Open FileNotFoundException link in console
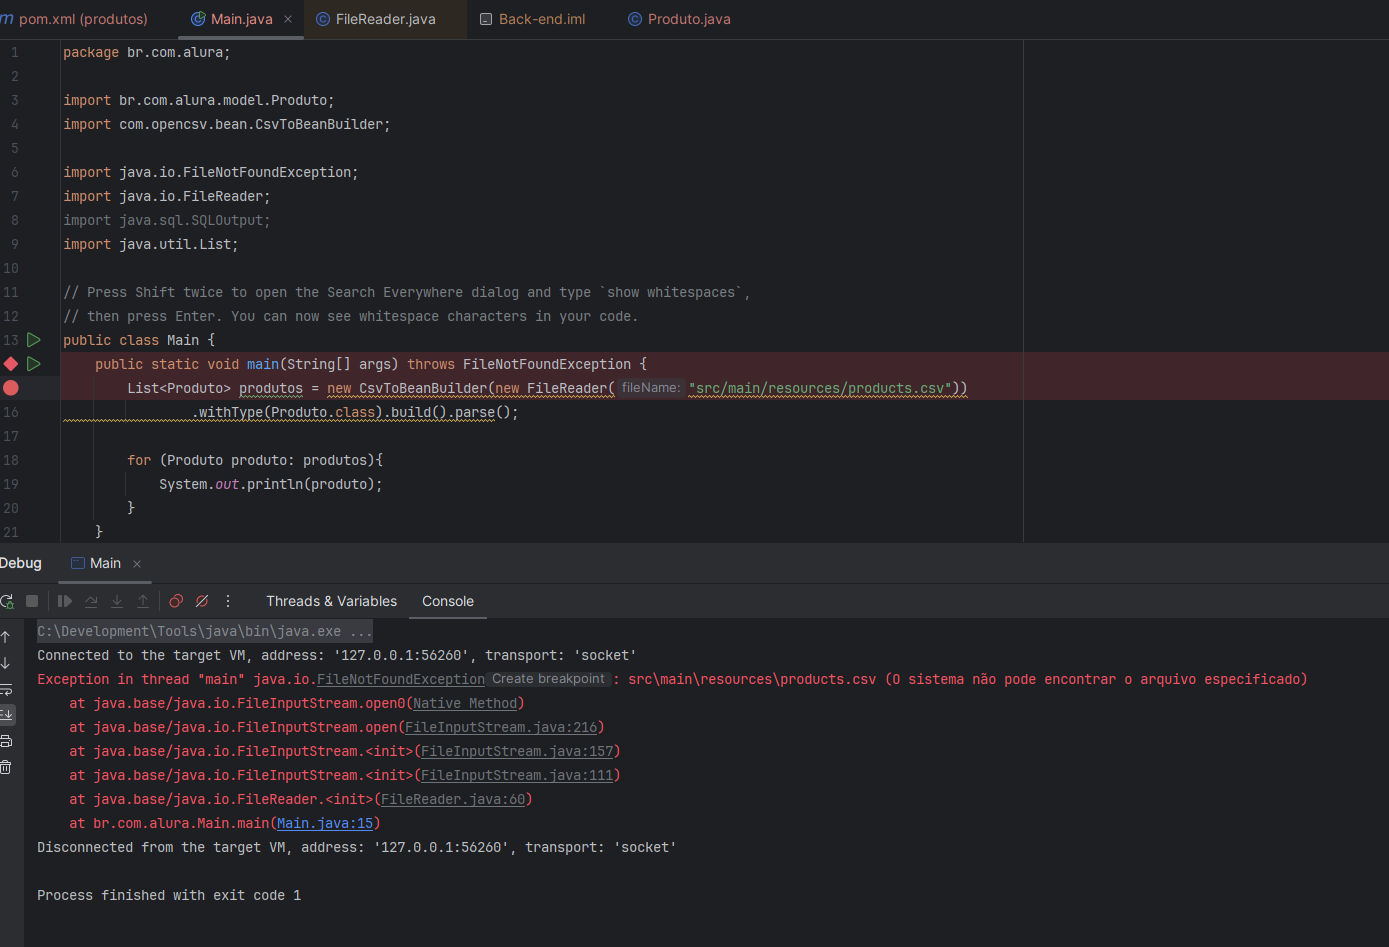This screenshot has width=1389, height=947. click(x=401, y=679)
